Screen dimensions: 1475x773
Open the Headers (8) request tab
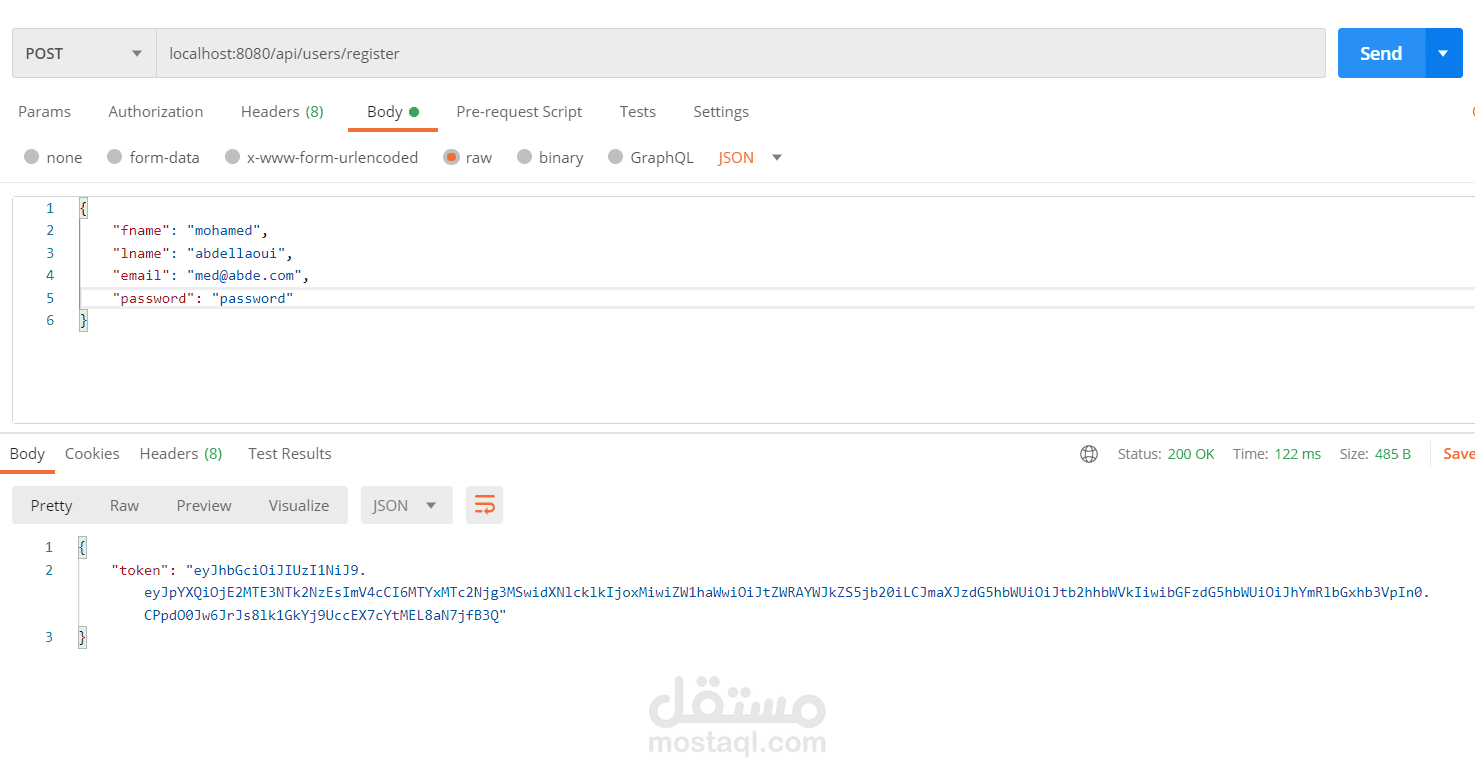[x=282, y=111]
